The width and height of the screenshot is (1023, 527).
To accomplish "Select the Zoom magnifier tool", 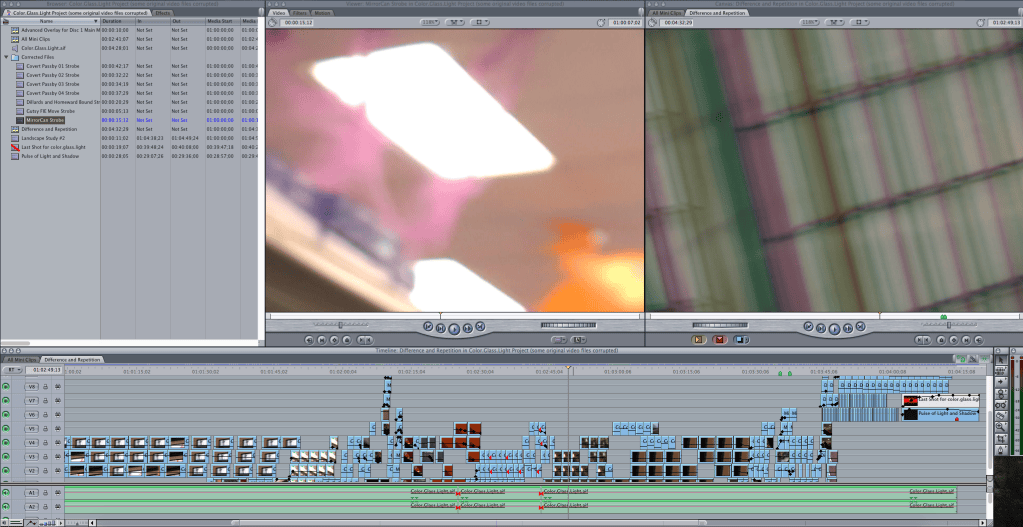I will point(1002,427).
